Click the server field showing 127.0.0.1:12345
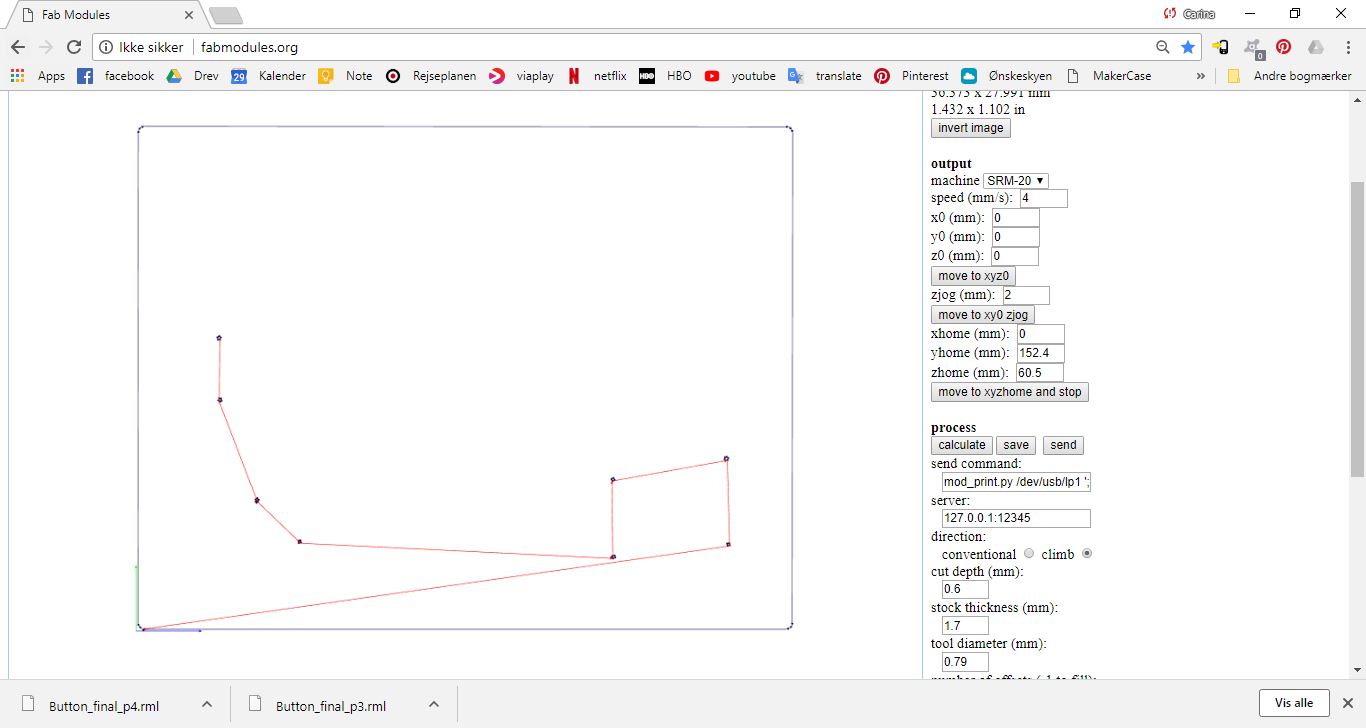 pos(1017,519)
